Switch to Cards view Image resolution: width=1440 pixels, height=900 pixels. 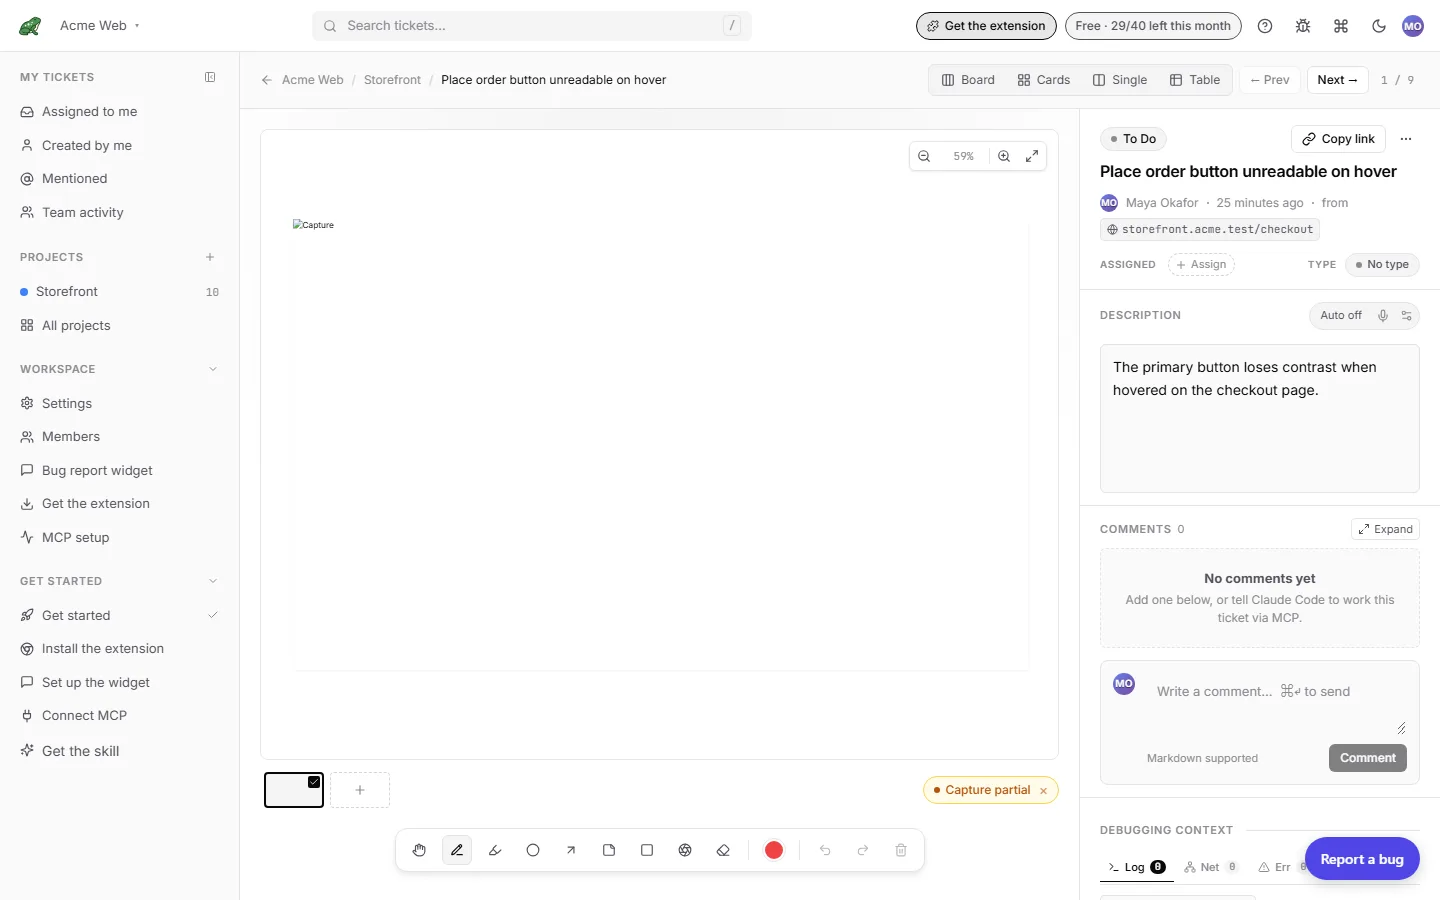point(1044,80)
